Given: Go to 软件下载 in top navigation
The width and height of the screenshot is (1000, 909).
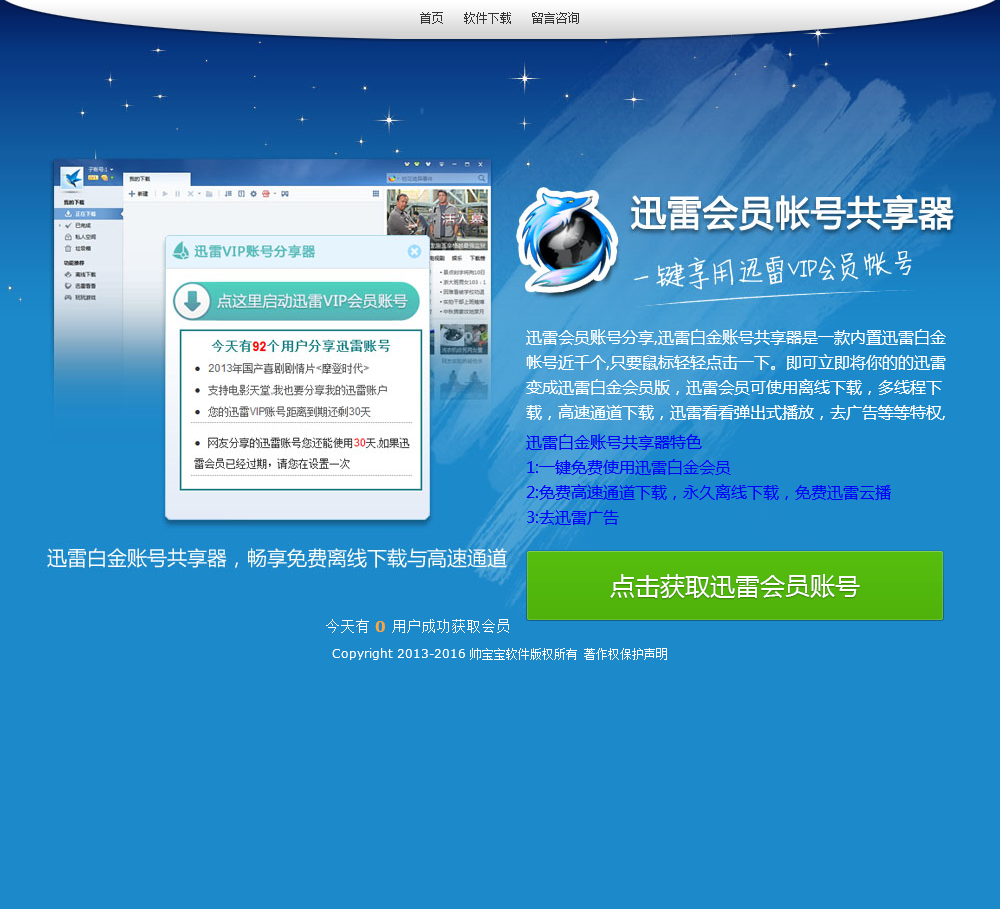Looking at the screenshot, I should click(x=487, y=18).
